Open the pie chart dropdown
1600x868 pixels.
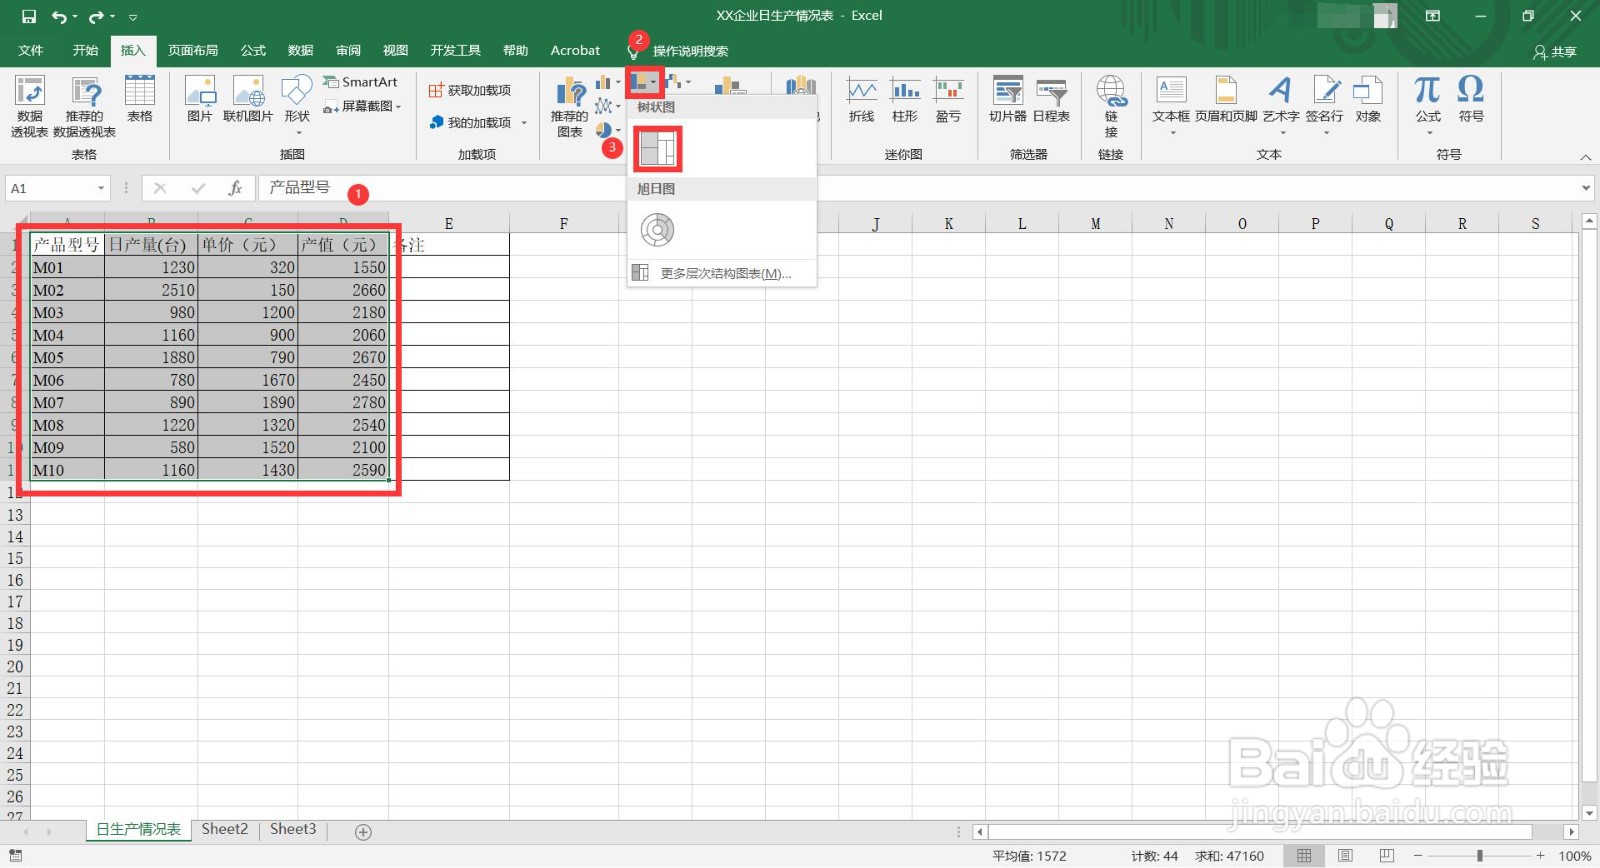coord(608,130)
